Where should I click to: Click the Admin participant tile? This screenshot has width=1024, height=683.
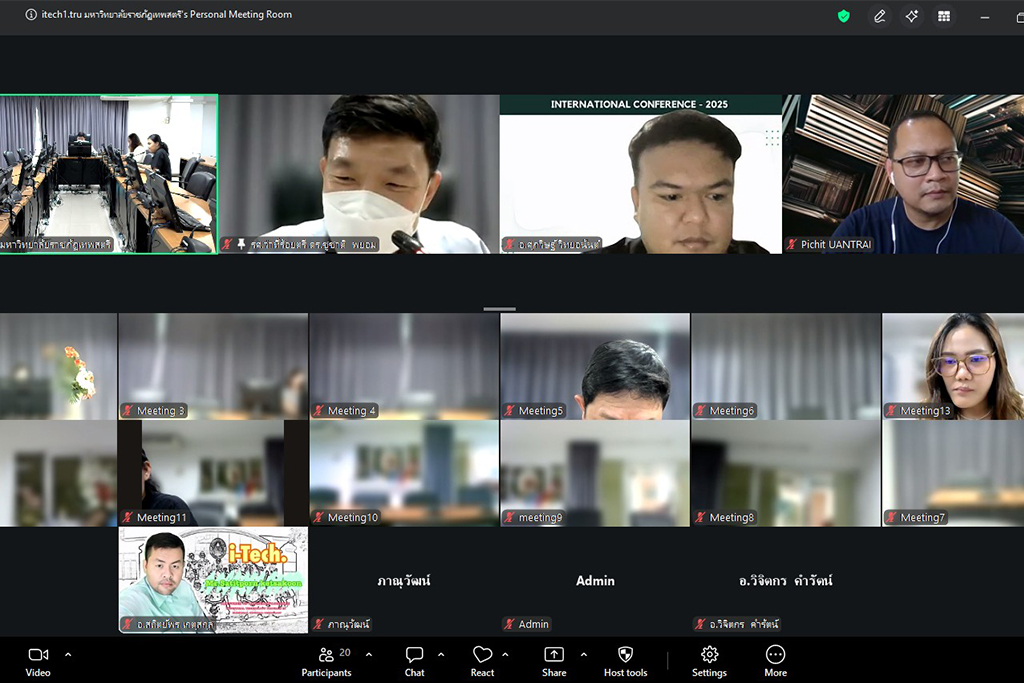point(595,581)
